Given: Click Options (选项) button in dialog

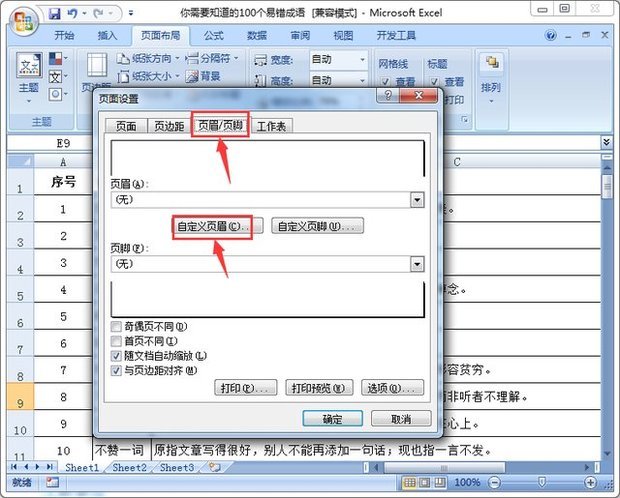Looking at the screenshot, I should click(x=392, y=388).
